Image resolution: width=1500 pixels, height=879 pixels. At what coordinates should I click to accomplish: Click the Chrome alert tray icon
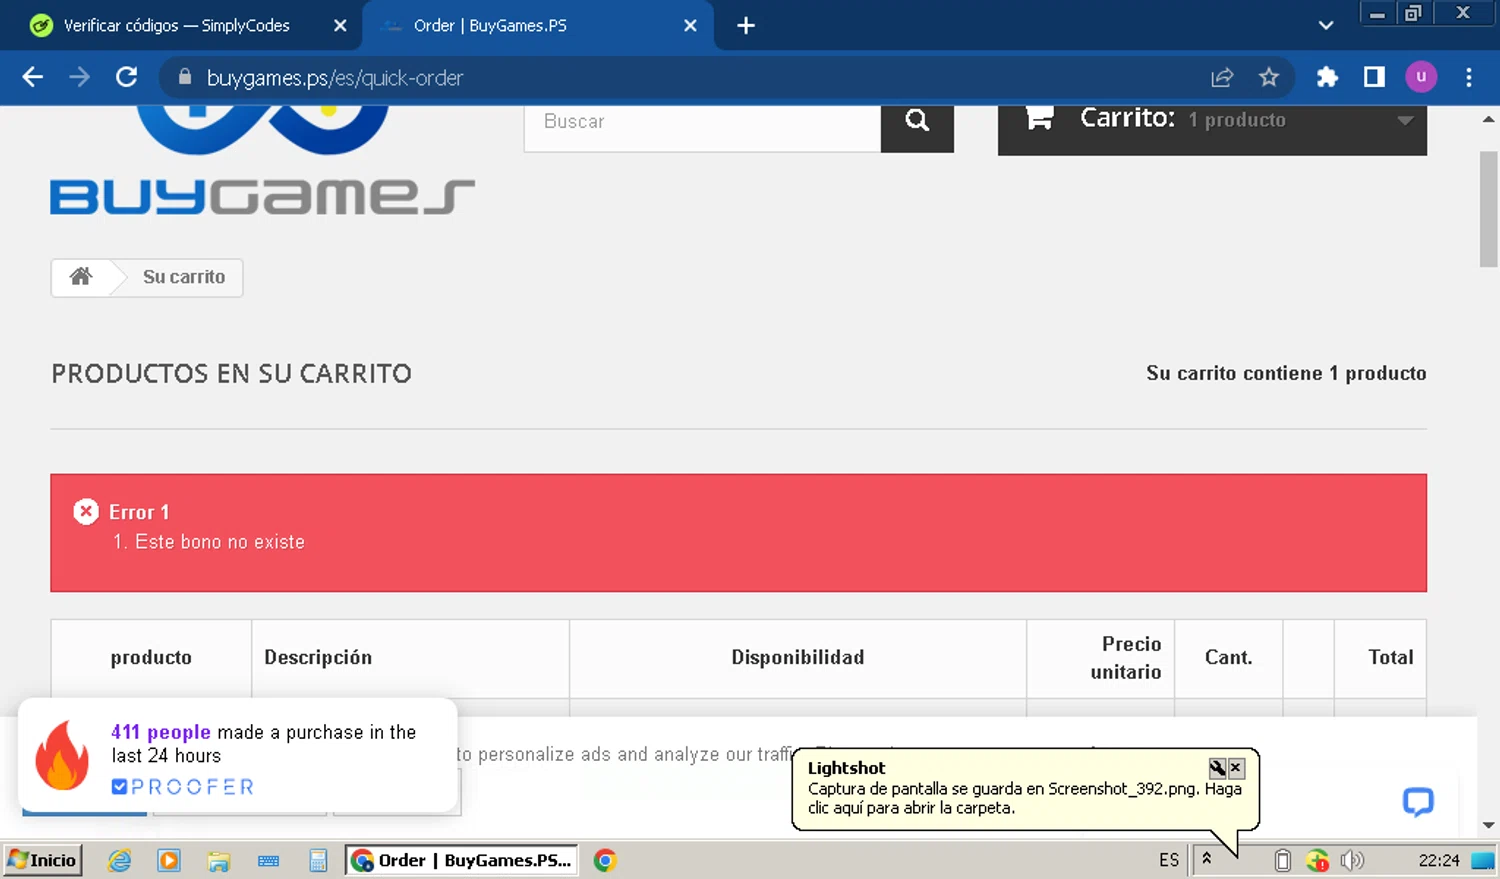1317,860
